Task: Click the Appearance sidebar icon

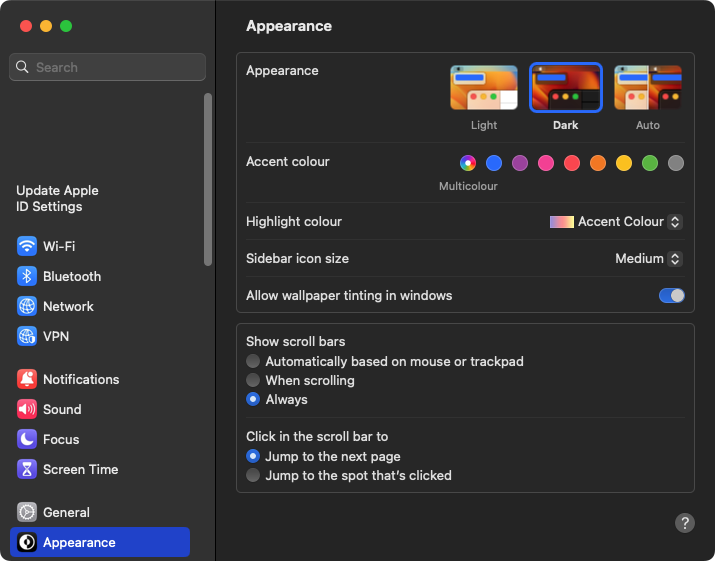Action: click(27, 543)
